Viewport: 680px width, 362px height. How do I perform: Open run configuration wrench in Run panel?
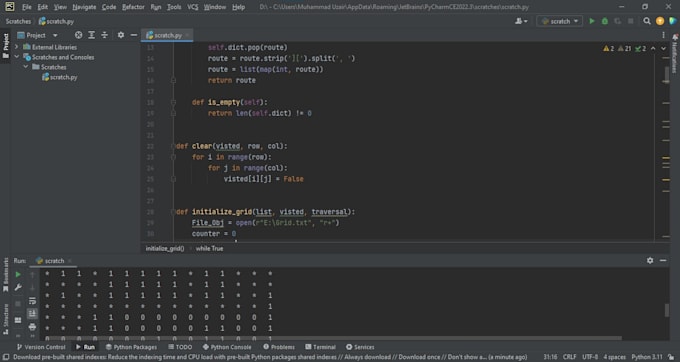click(x=18, y=287)
